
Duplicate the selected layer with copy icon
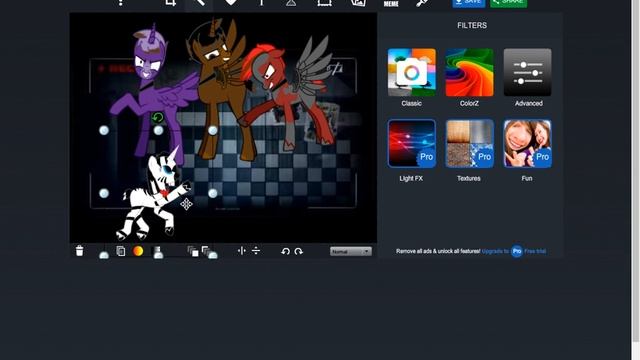pos(121,251)
